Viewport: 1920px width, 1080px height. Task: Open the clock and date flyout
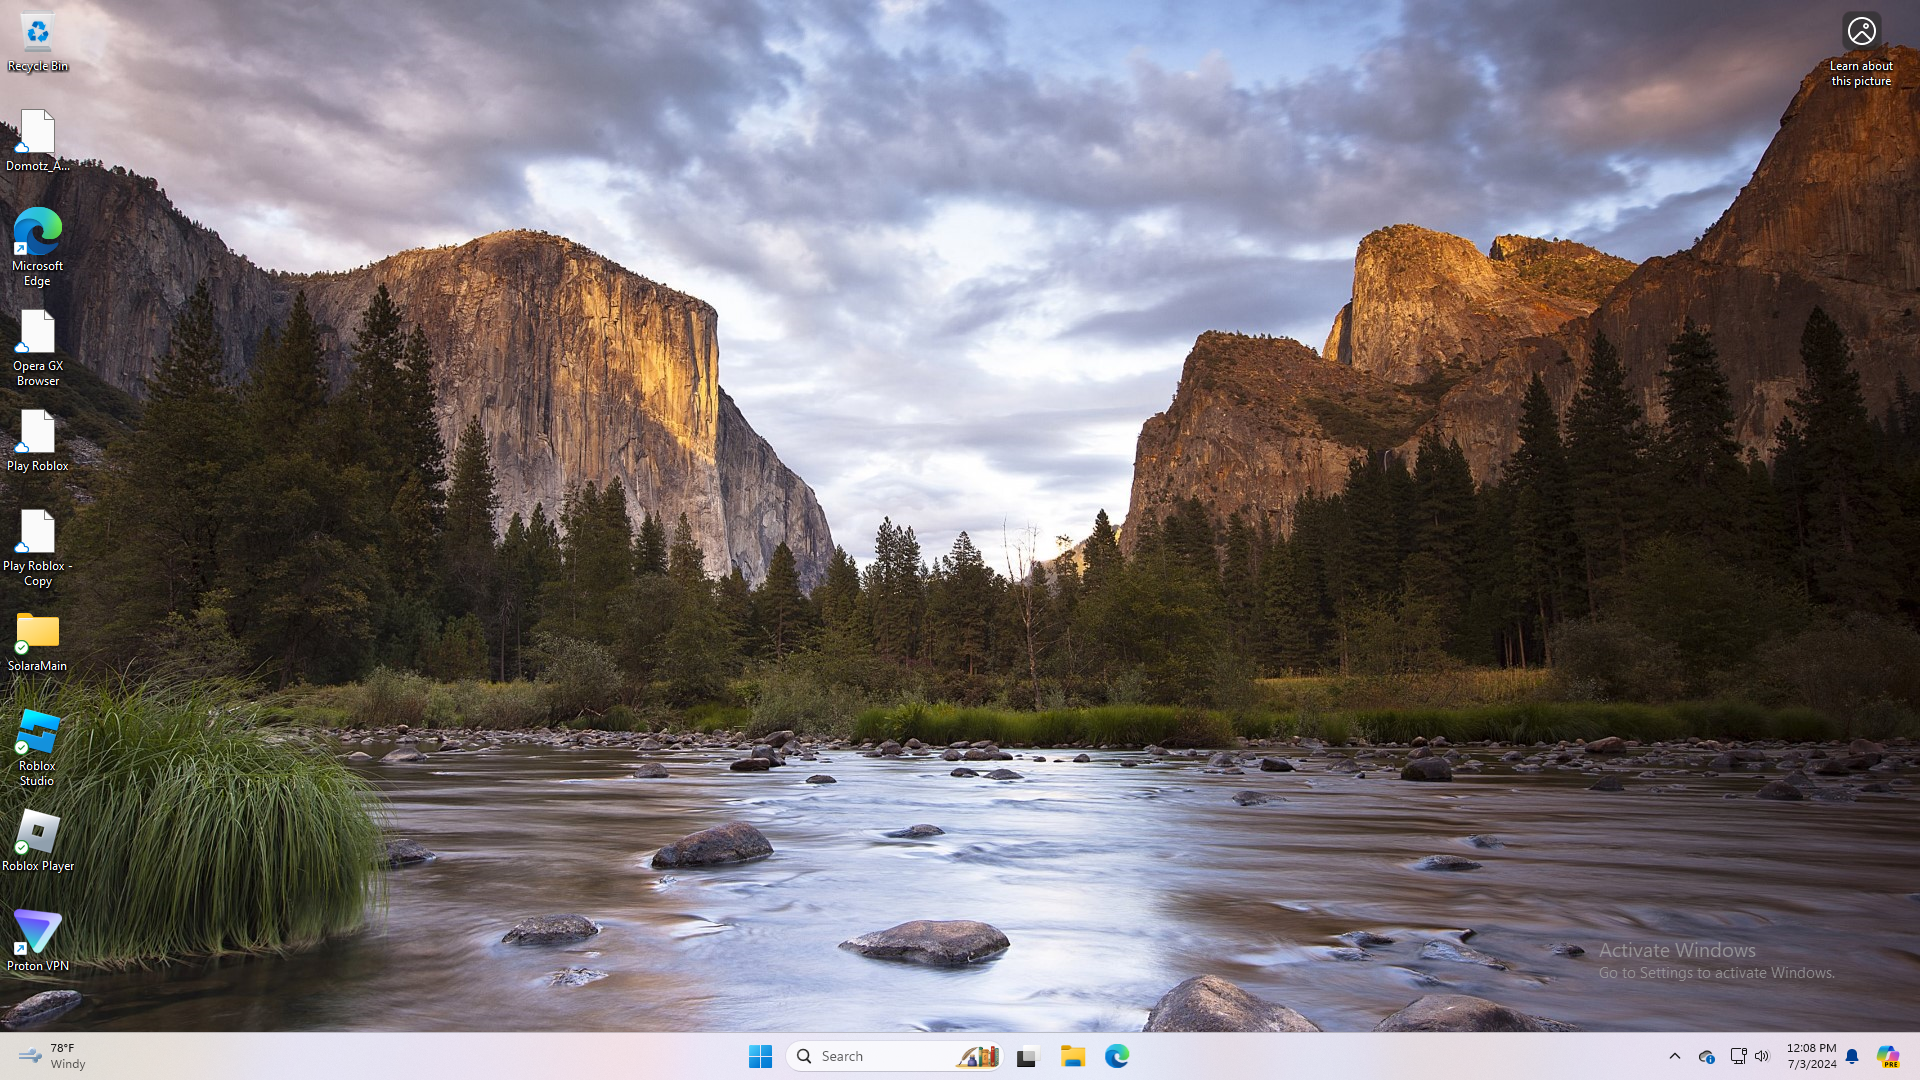pos(1811,1056)
